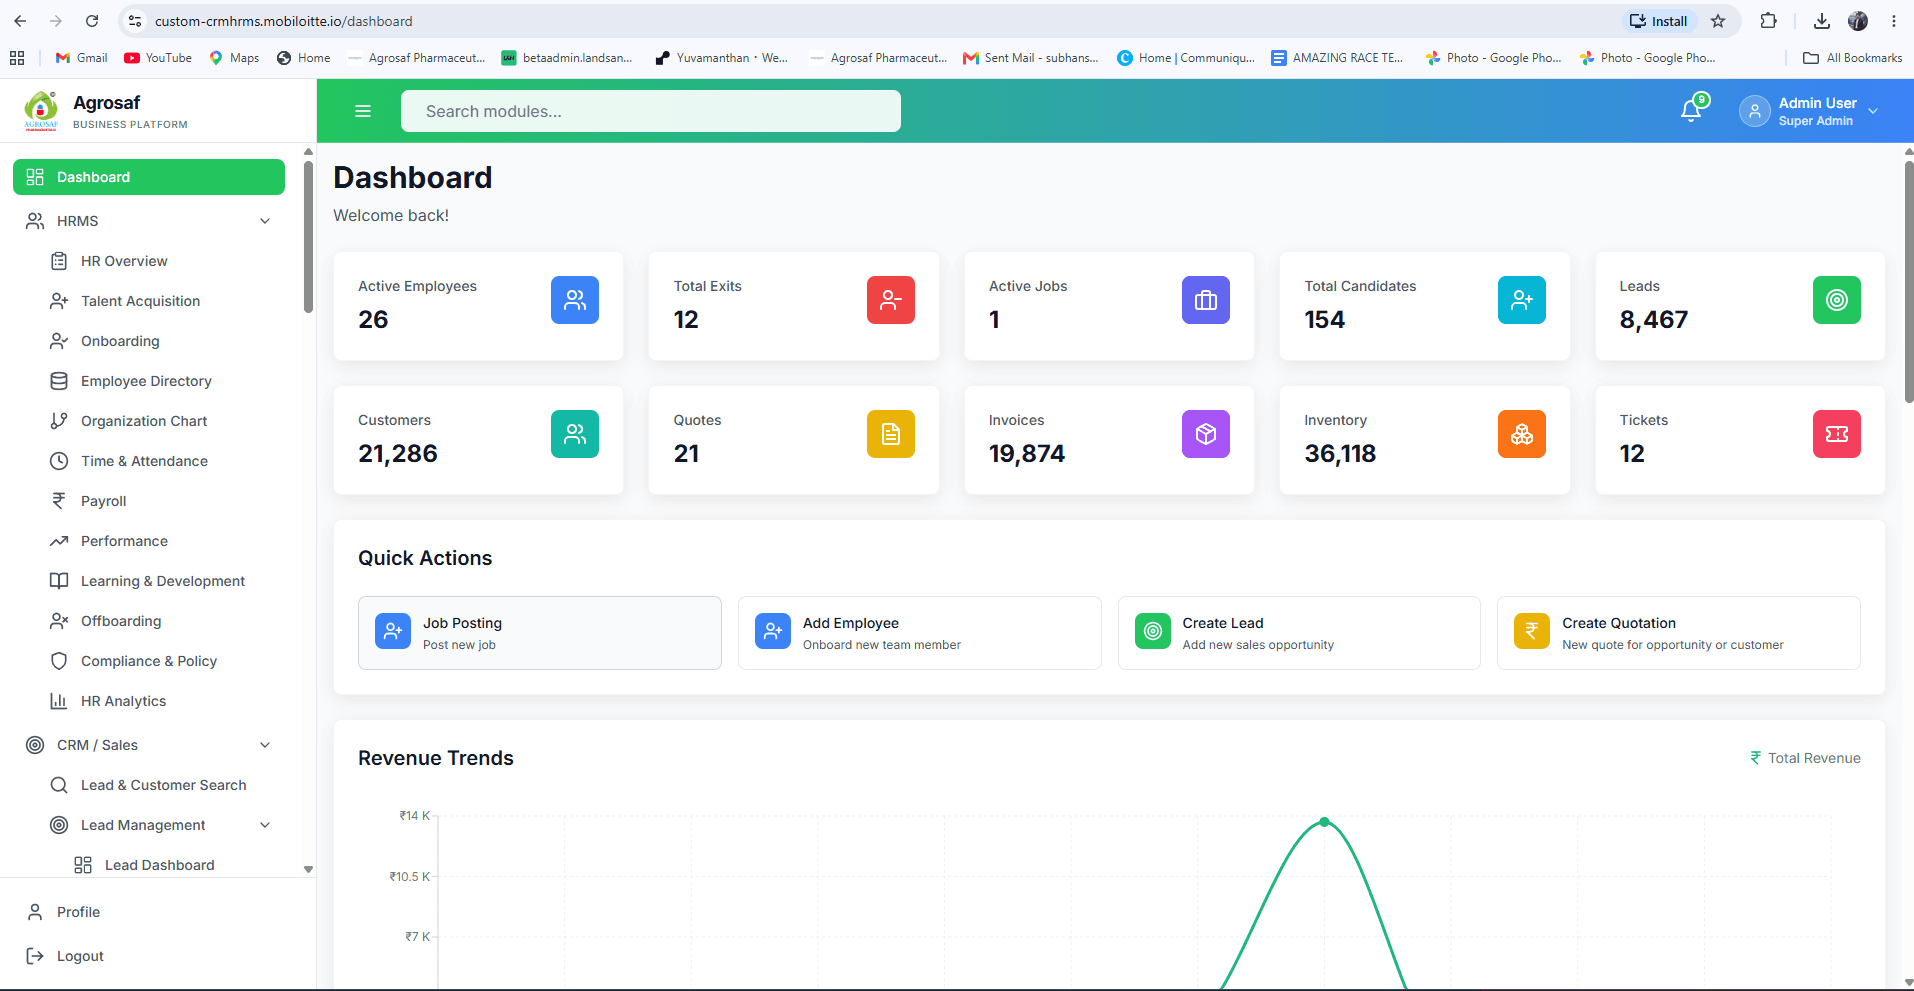The image size is (1914, 991).
Task: Open the Dashboard menu item
Action: (149, 177)
